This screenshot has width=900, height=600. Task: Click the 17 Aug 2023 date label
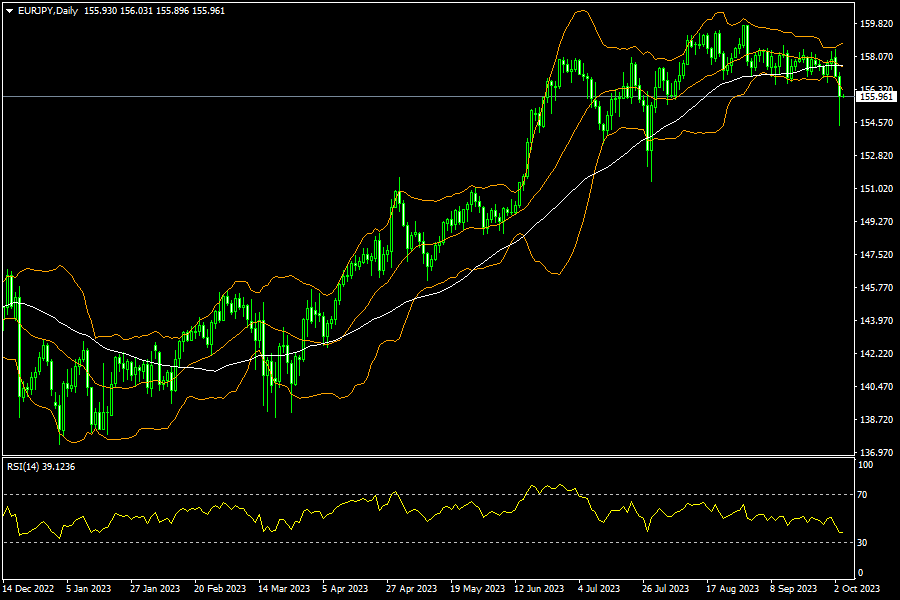(x=732, y=589)
